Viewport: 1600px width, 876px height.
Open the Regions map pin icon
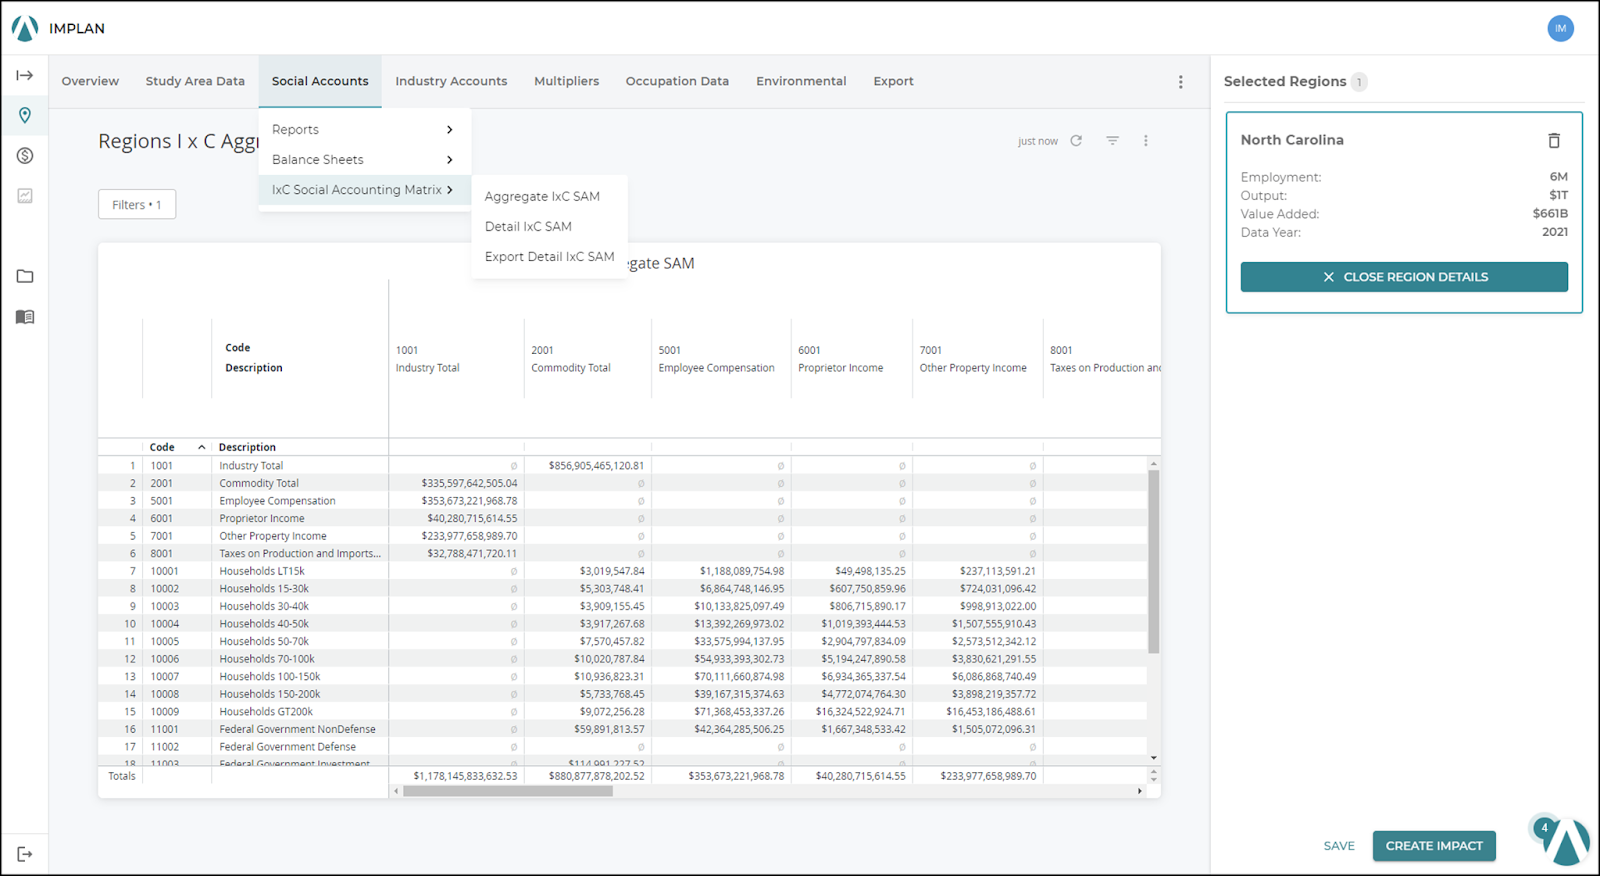[x=25, y=115]
